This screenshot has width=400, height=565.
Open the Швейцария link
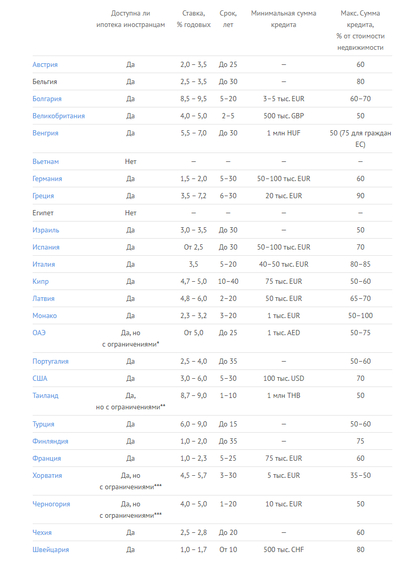[51, 550]
